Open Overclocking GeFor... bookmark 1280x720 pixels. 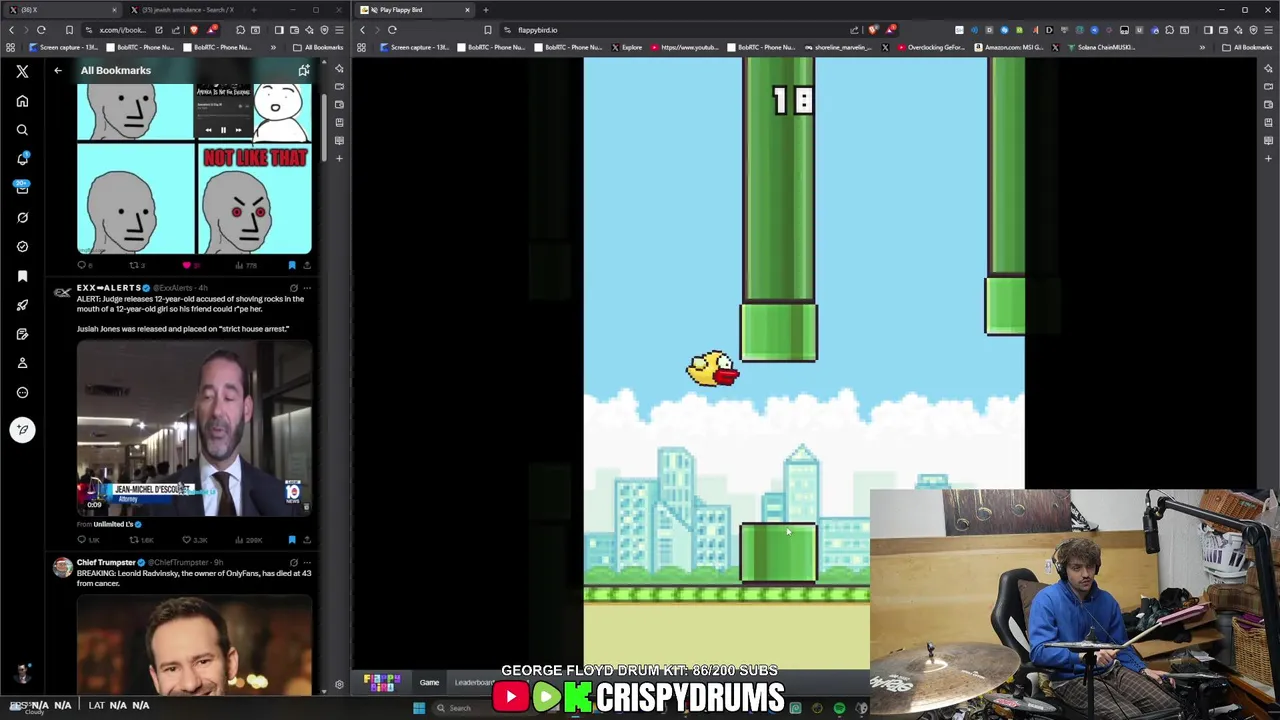pyautogui.click(x=929, y=47)
